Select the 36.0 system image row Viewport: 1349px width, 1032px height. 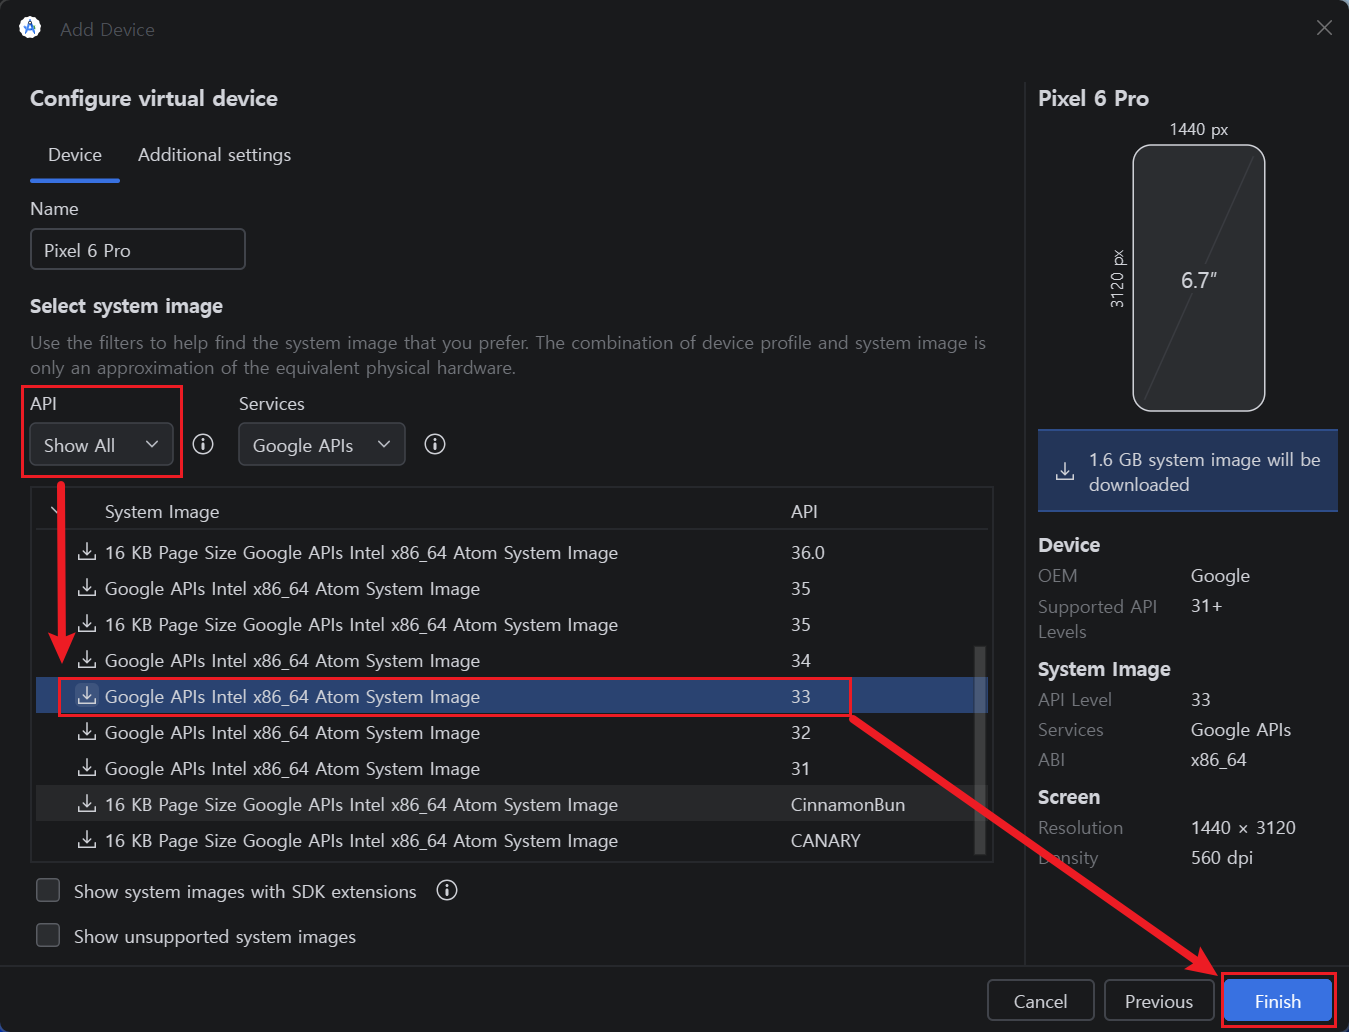tap(512, 552)
